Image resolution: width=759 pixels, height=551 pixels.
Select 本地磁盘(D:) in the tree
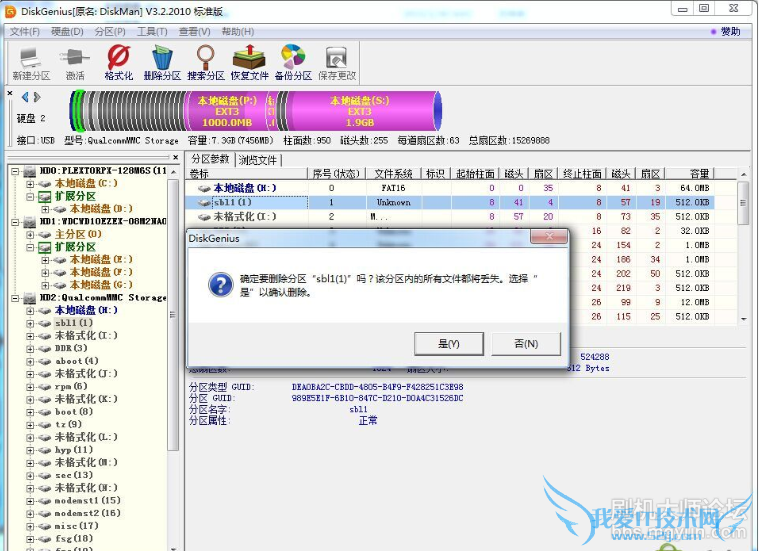[x=101, y=209]
